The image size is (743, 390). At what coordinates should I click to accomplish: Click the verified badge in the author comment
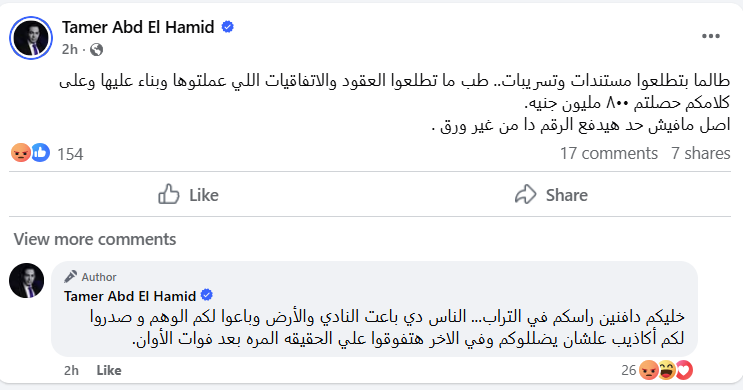click(207, 295)
